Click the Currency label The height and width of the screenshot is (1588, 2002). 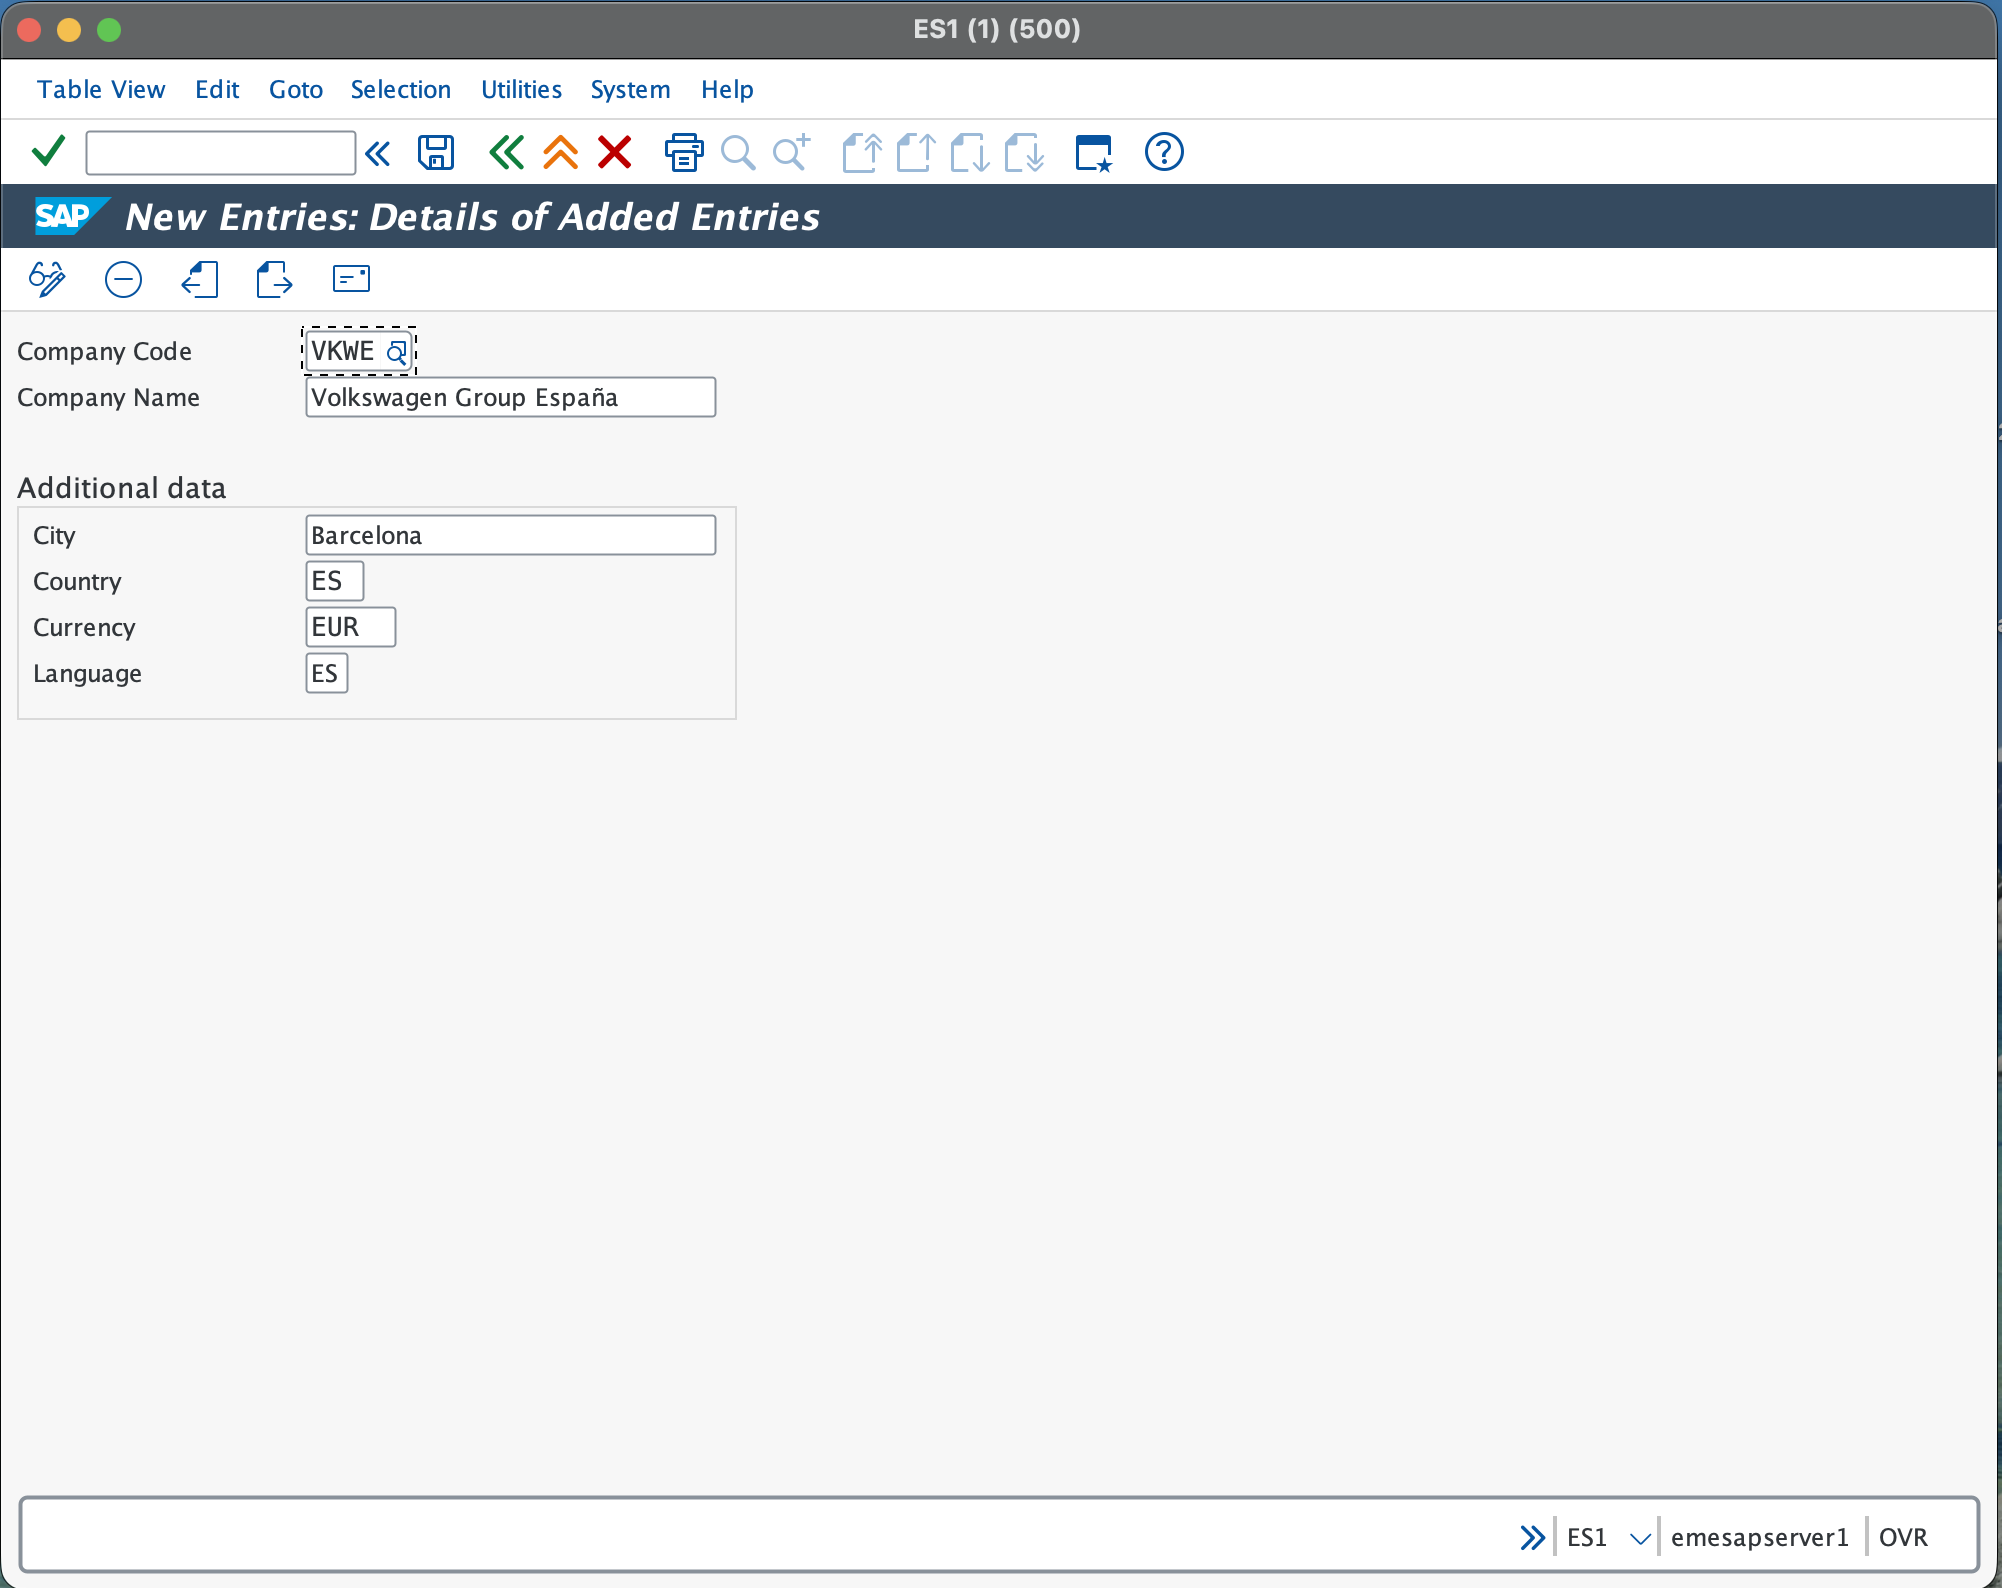coord(84,627)
